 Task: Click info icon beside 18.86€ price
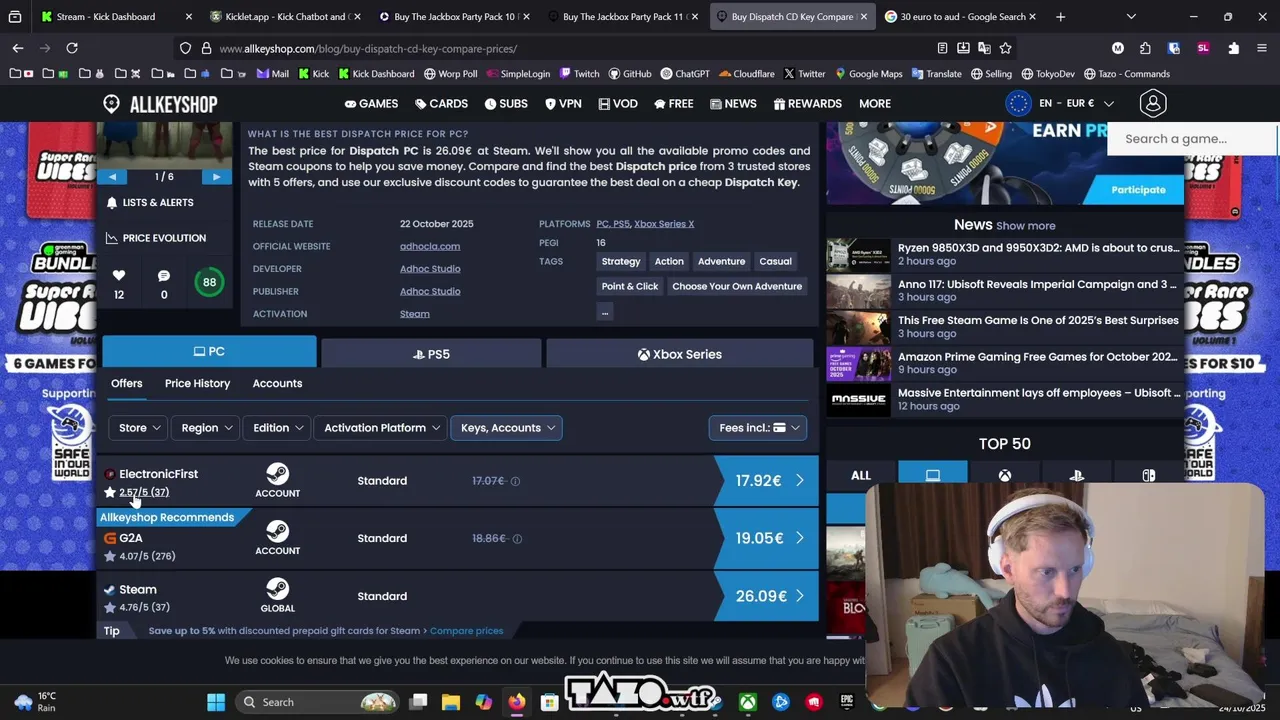517,539
